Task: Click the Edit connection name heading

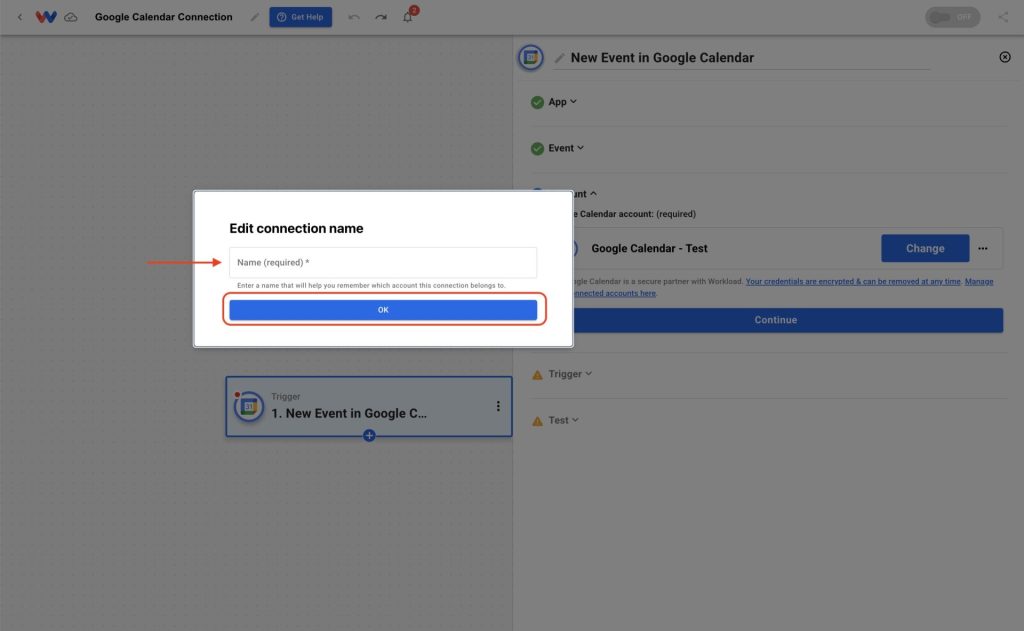Action: coord(296,229)
